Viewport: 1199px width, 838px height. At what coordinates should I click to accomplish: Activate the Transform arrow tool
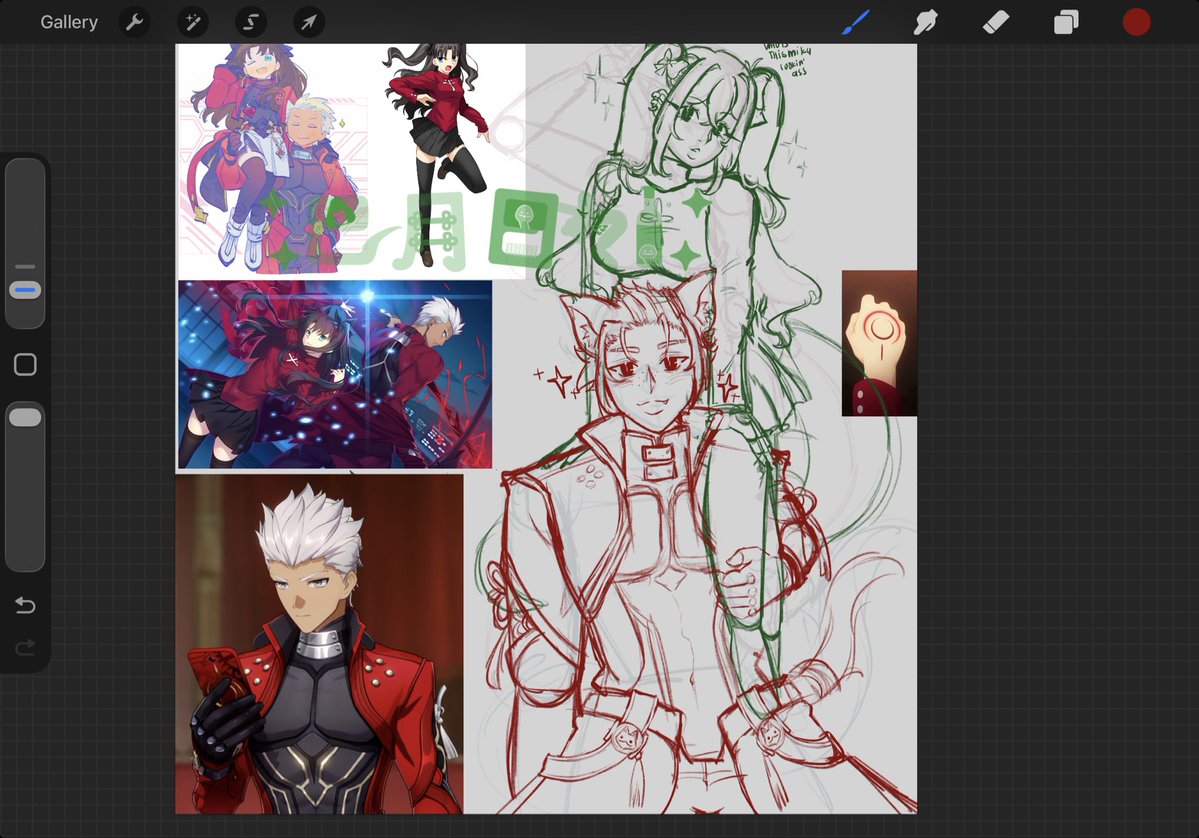[309, 22]
